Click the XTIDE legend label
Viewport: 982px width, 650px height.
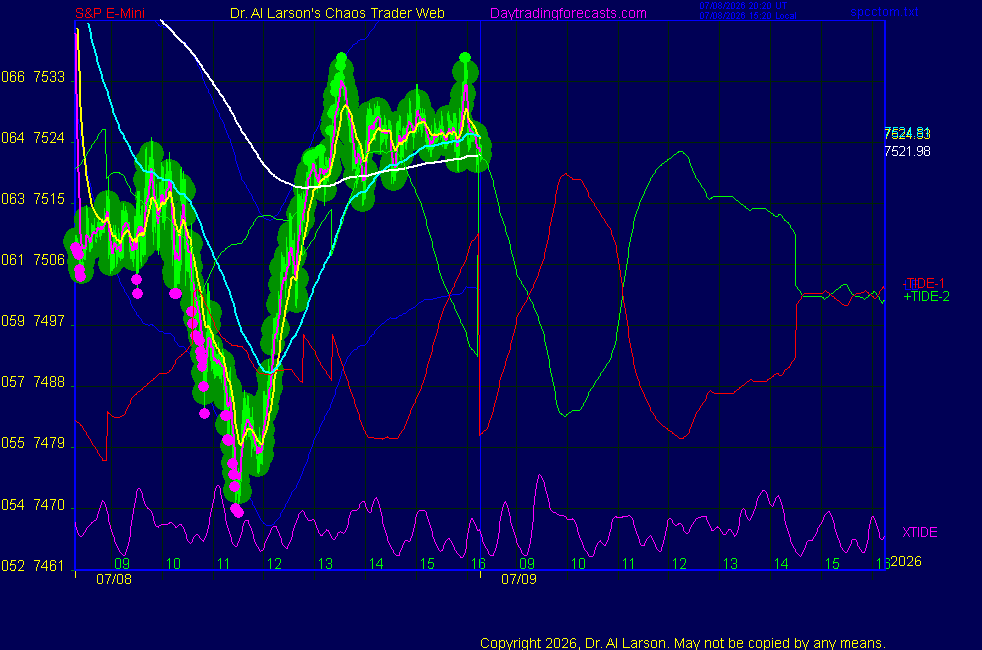pyautogui.click(x=919, y=532)
